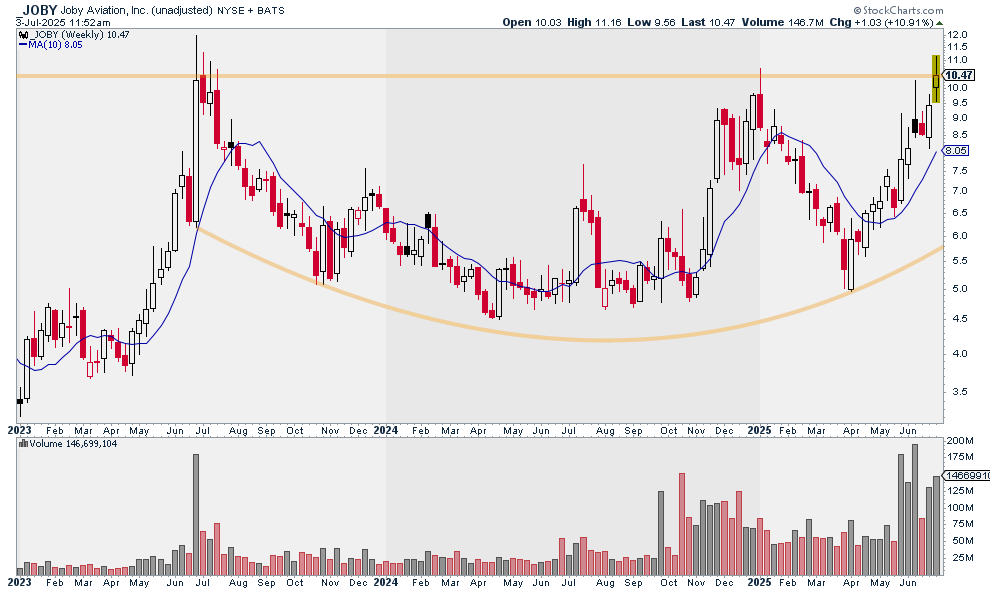990x591 pixels.
Task: Click the High 11.16 value
Action: [594, 22]
